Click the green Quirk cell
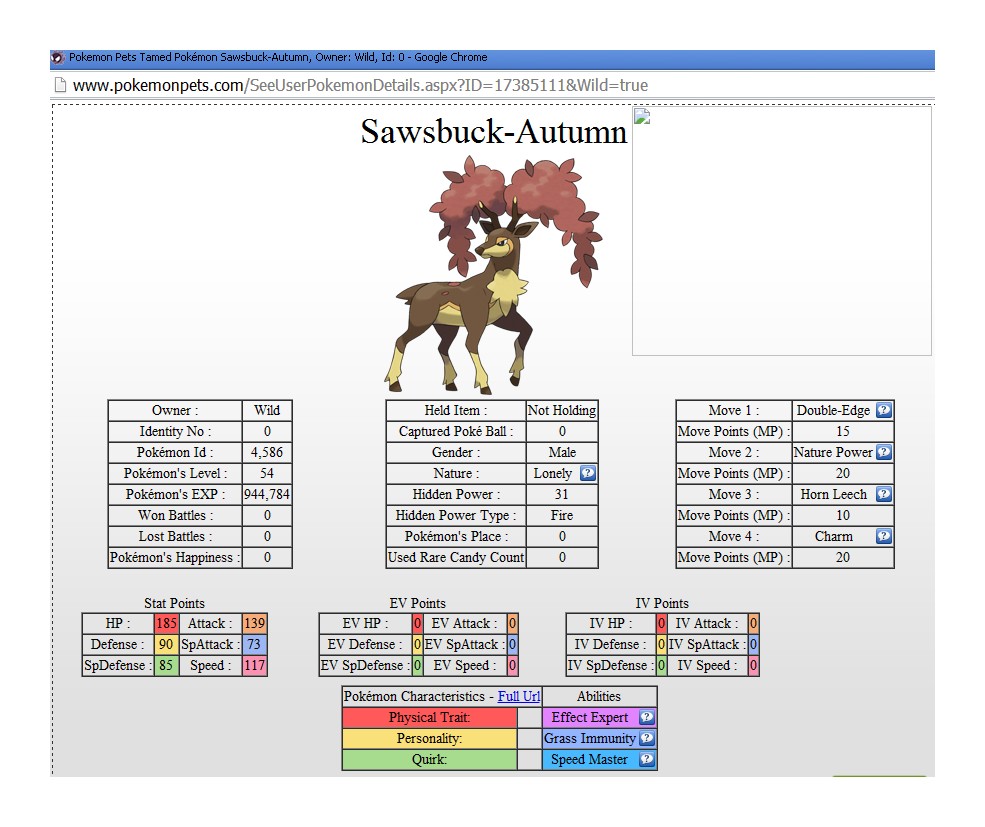 429,759
